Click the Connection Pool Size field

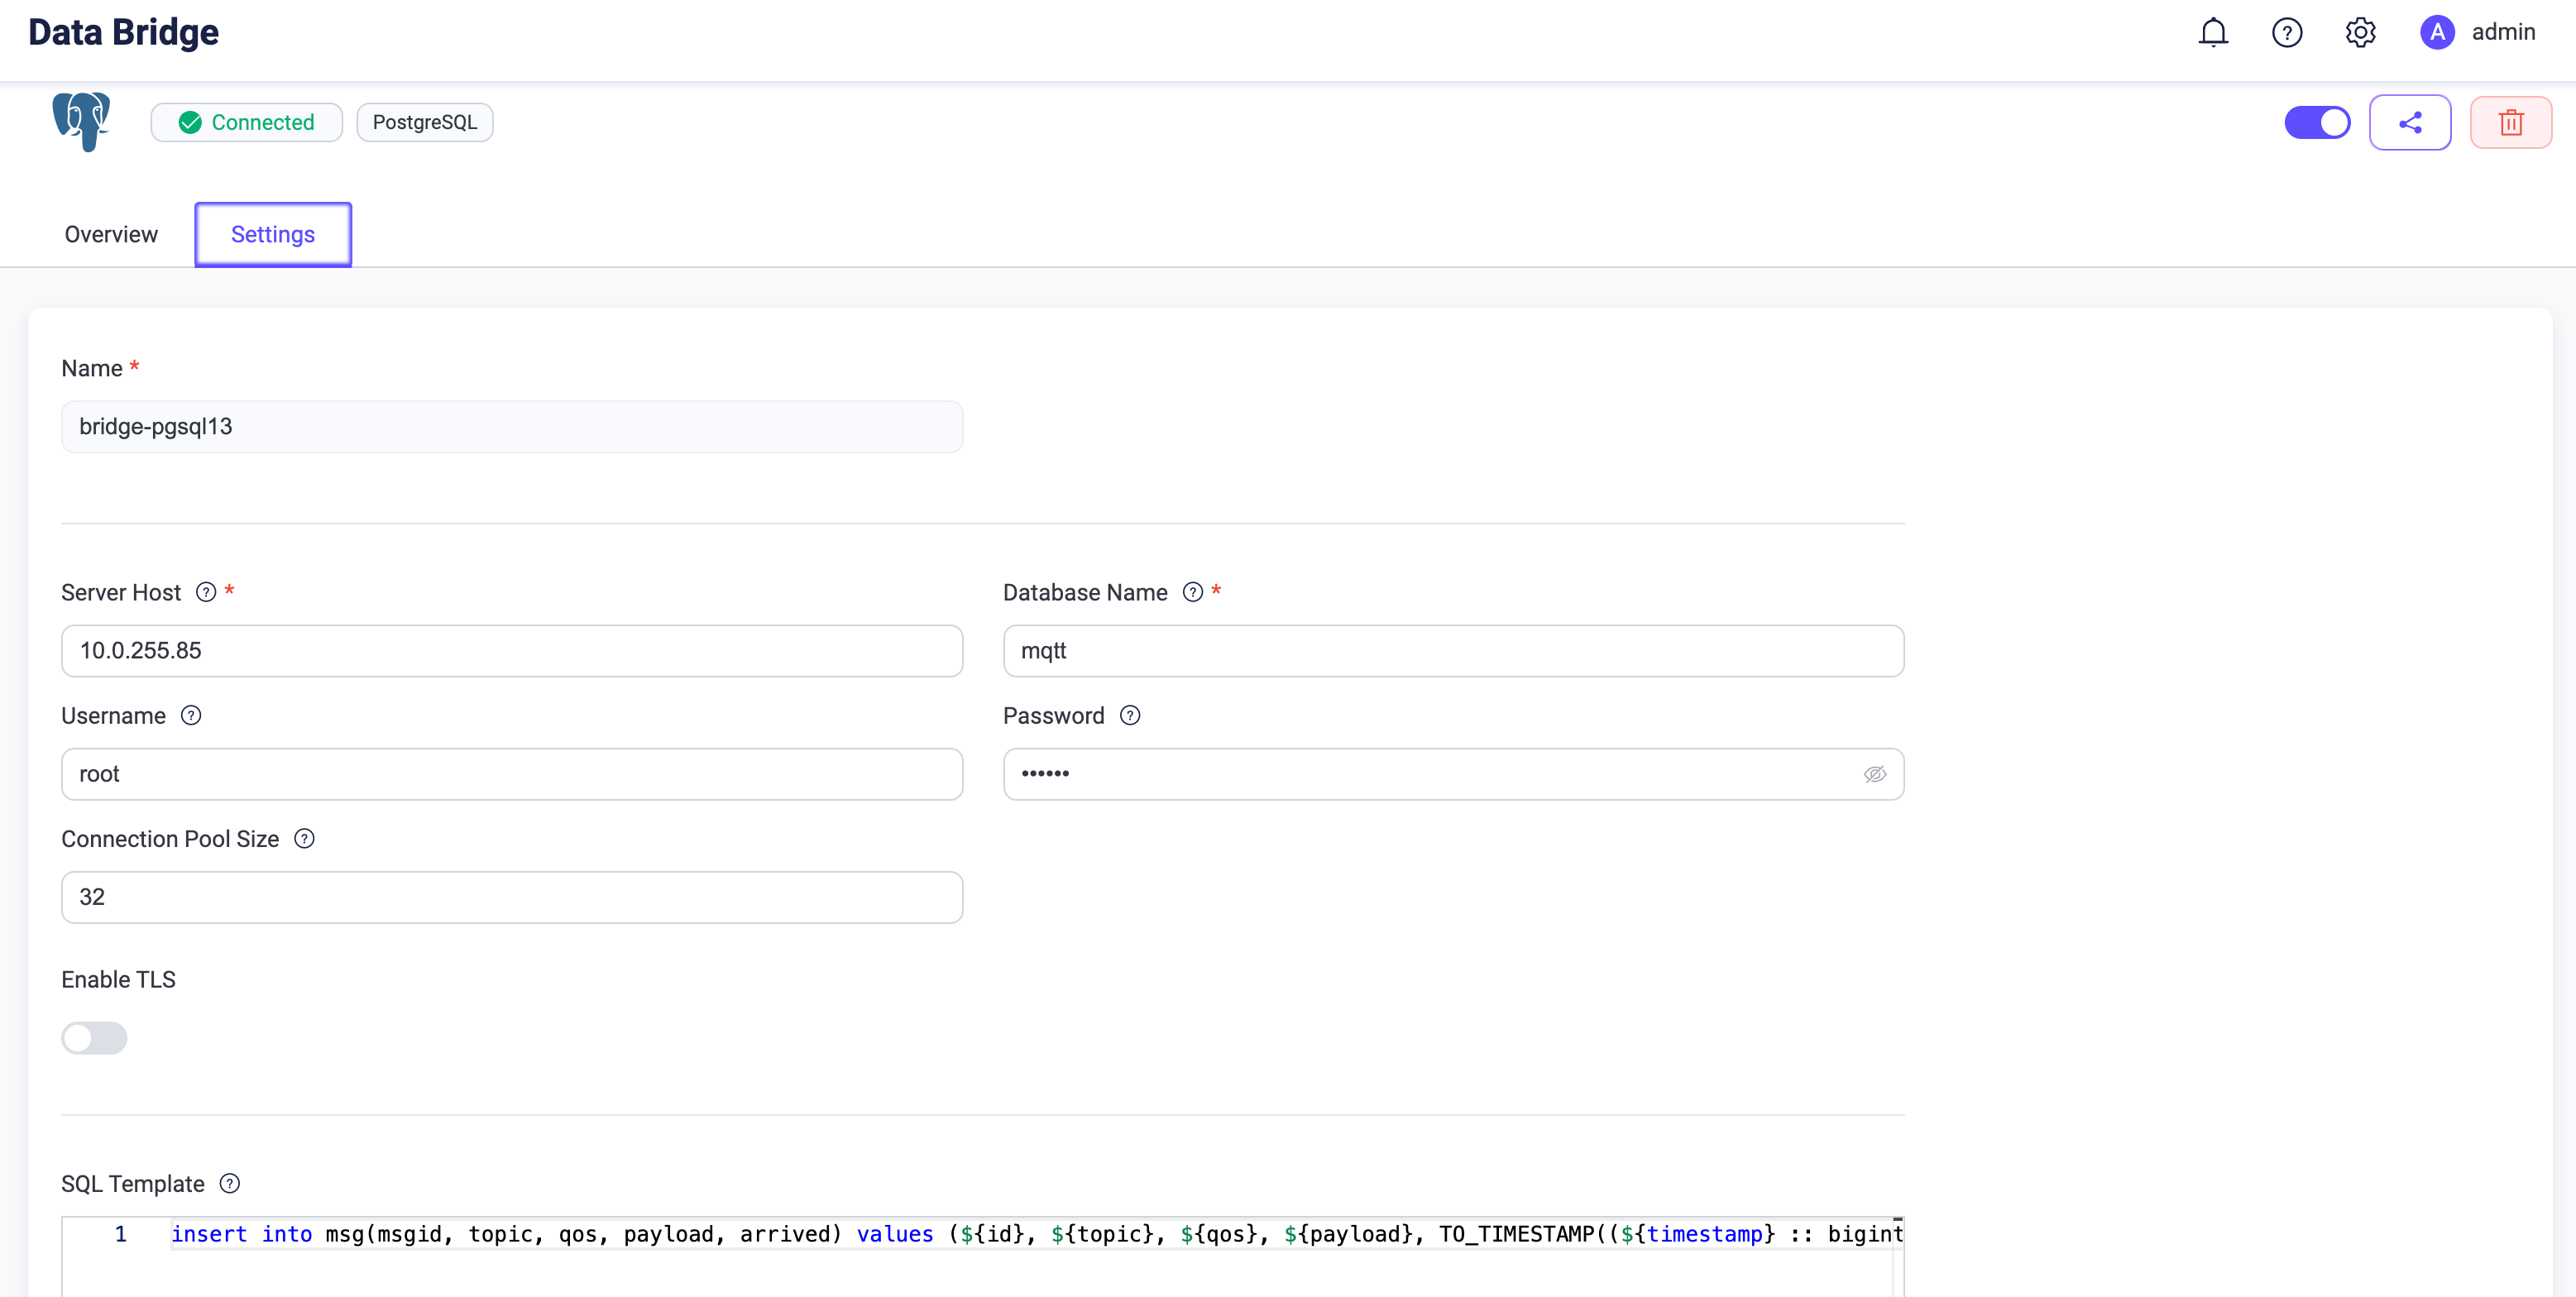click(x=513, y=897)
